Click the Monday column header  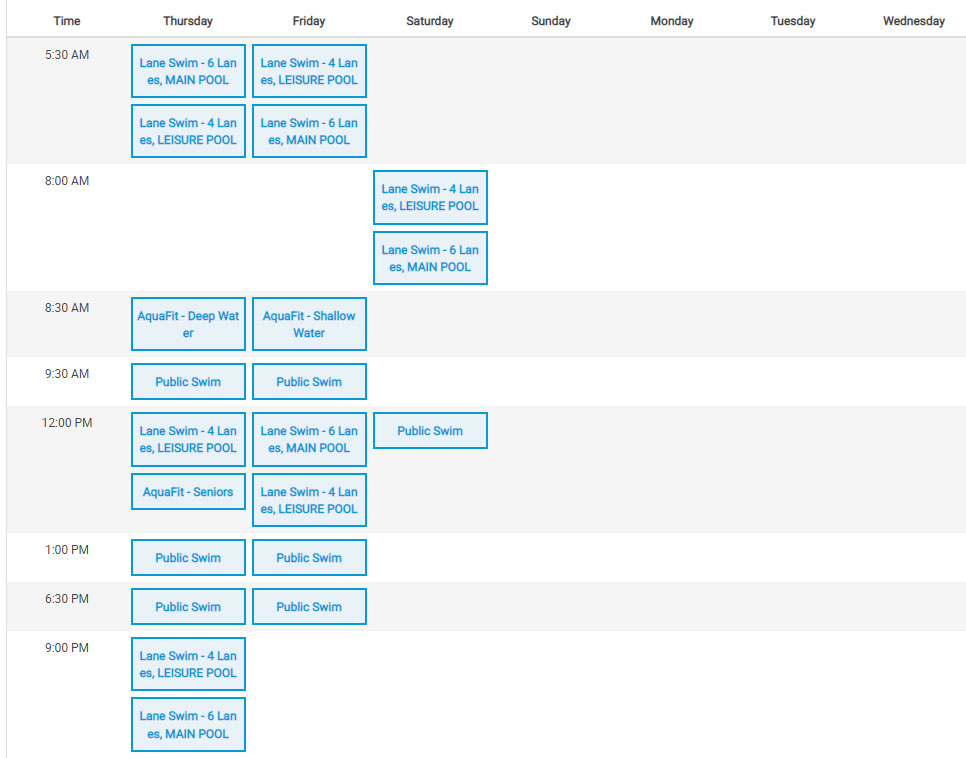[x=672, y=21]
